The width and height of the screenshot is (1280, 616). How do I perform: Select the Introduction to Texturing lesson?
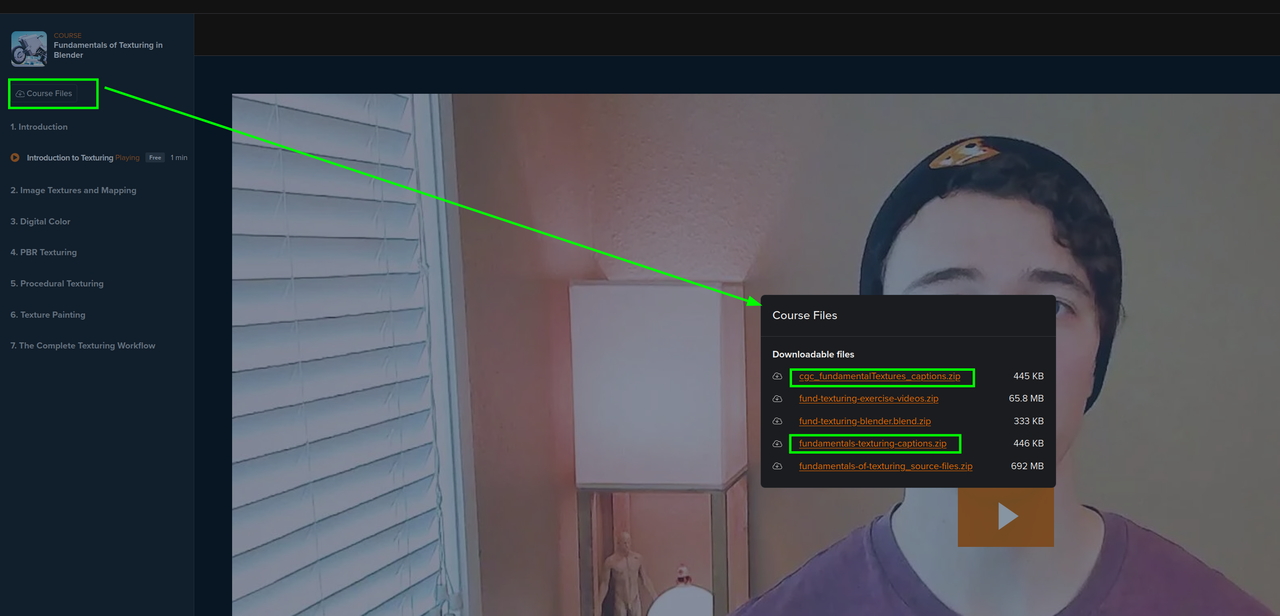tap(70, 158)
